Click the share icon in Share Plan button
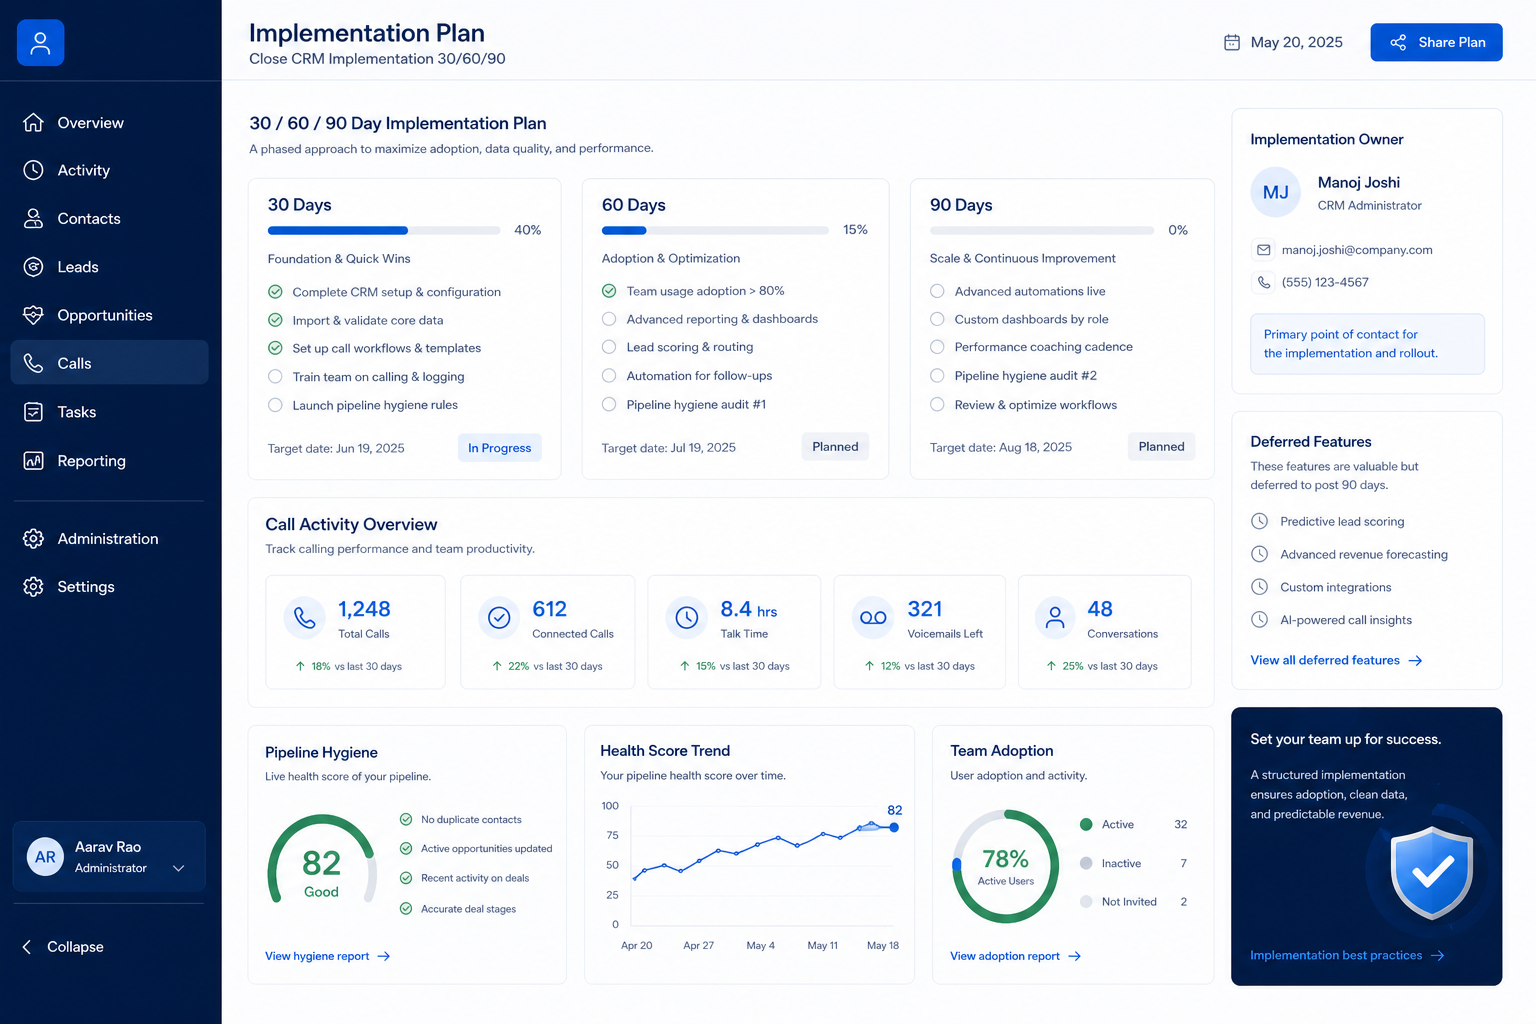This screenshot has width=1536, height=1024. 1398,42
